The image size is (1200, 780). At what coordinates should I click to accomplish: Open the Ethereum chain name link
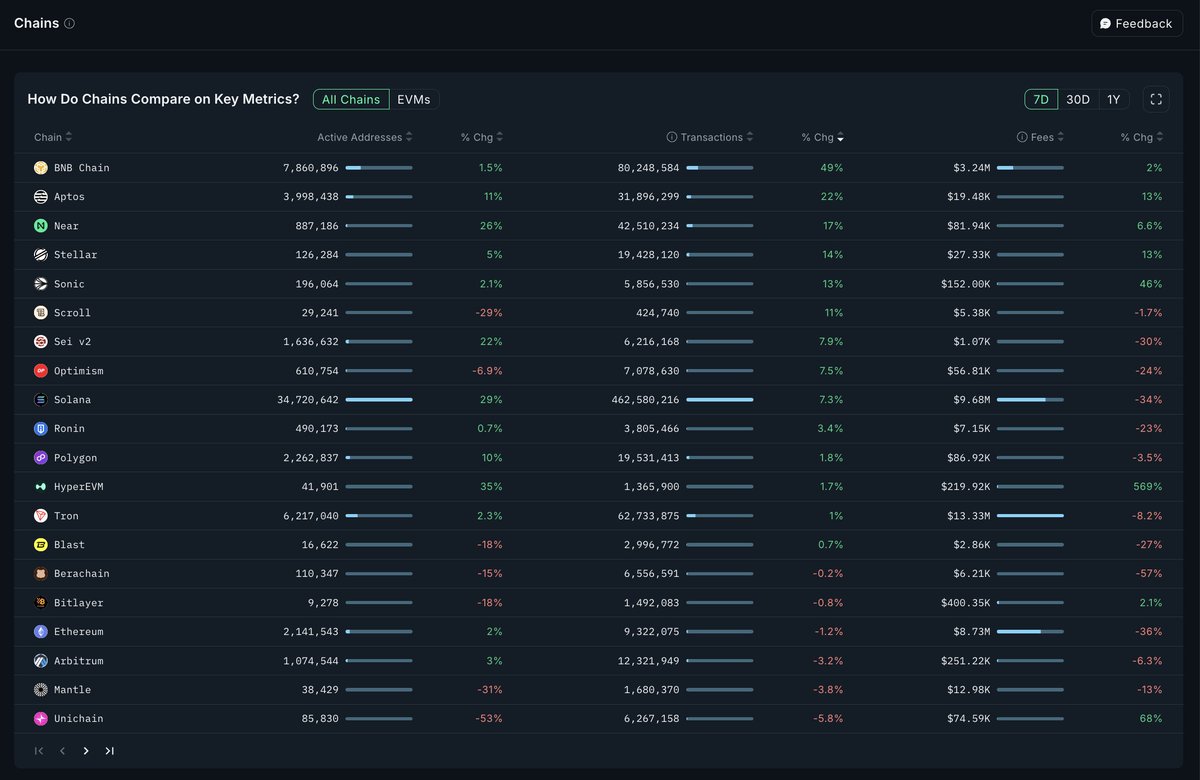pos(79,632)
